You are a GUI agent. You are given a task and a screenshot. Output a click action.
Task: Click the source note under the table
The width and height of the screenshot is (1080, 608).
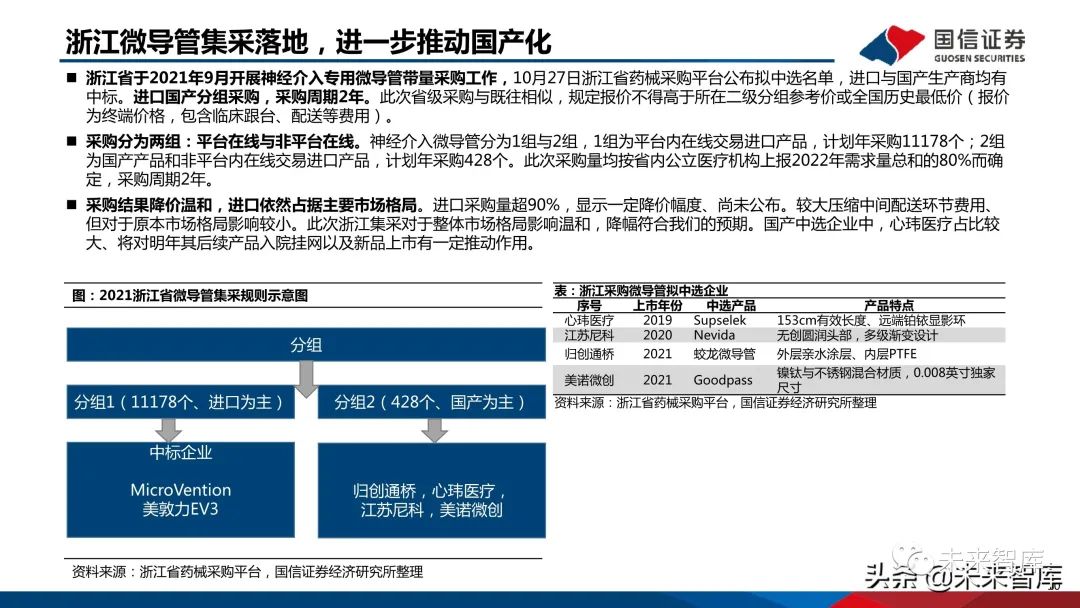715,403
